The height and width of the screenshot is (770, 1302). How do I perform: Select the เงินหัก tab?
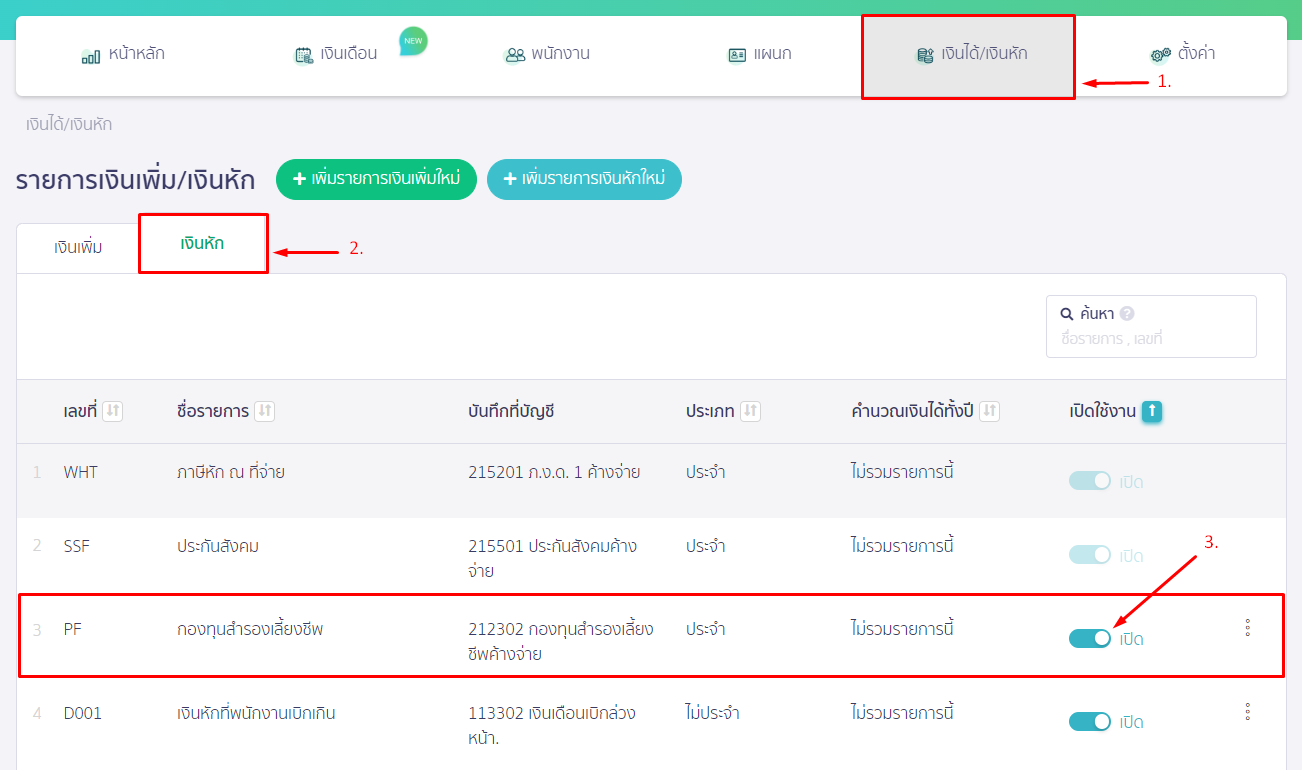pyautogui.click(x=202, y=243)
